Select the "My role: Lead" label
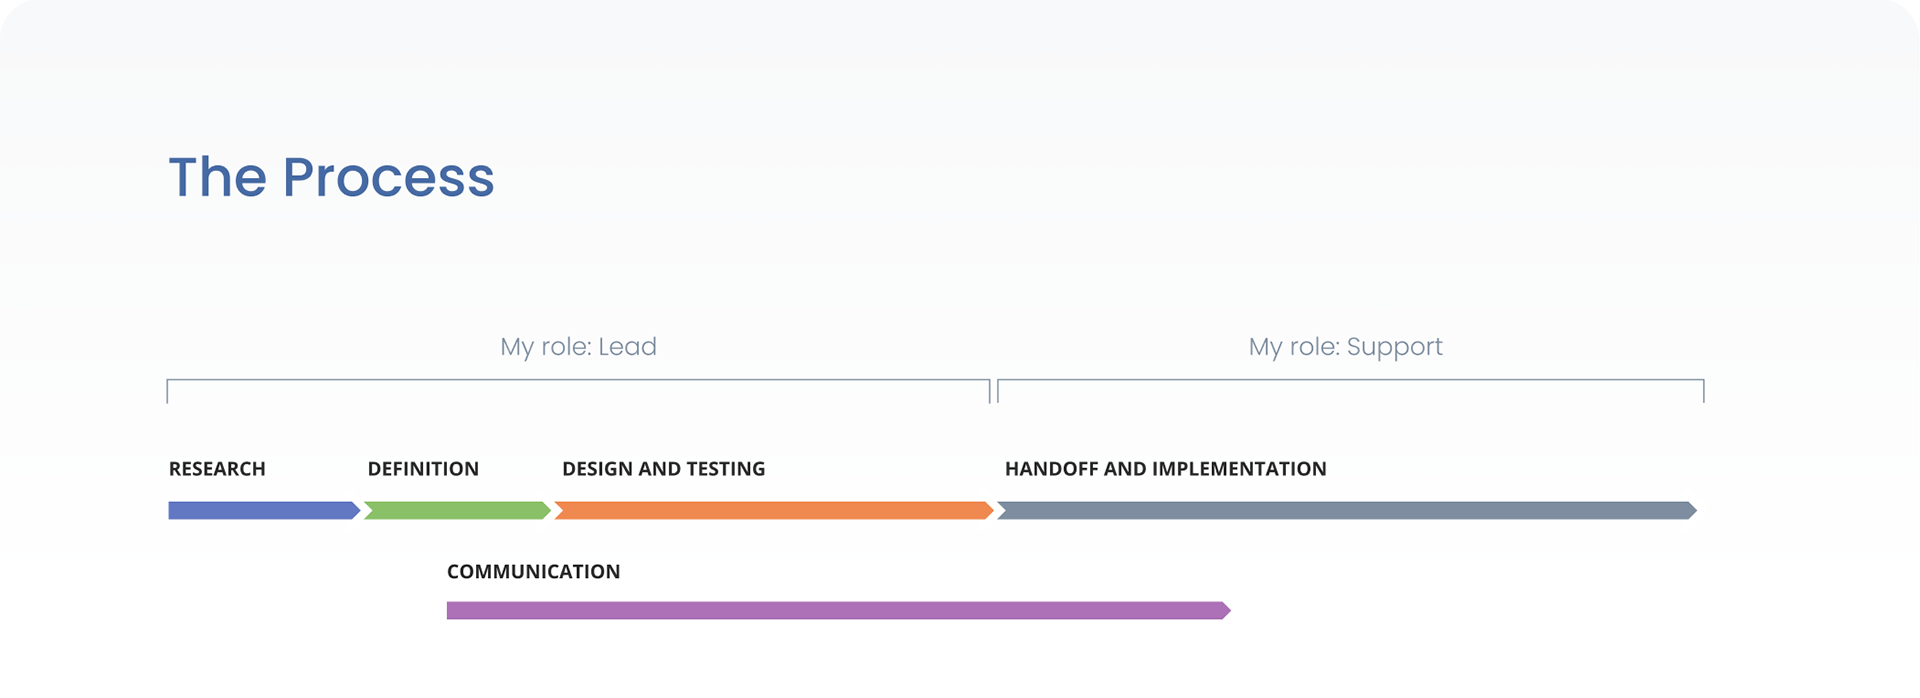Screen dimensions: 1920x698 click(x=578, y=347)
